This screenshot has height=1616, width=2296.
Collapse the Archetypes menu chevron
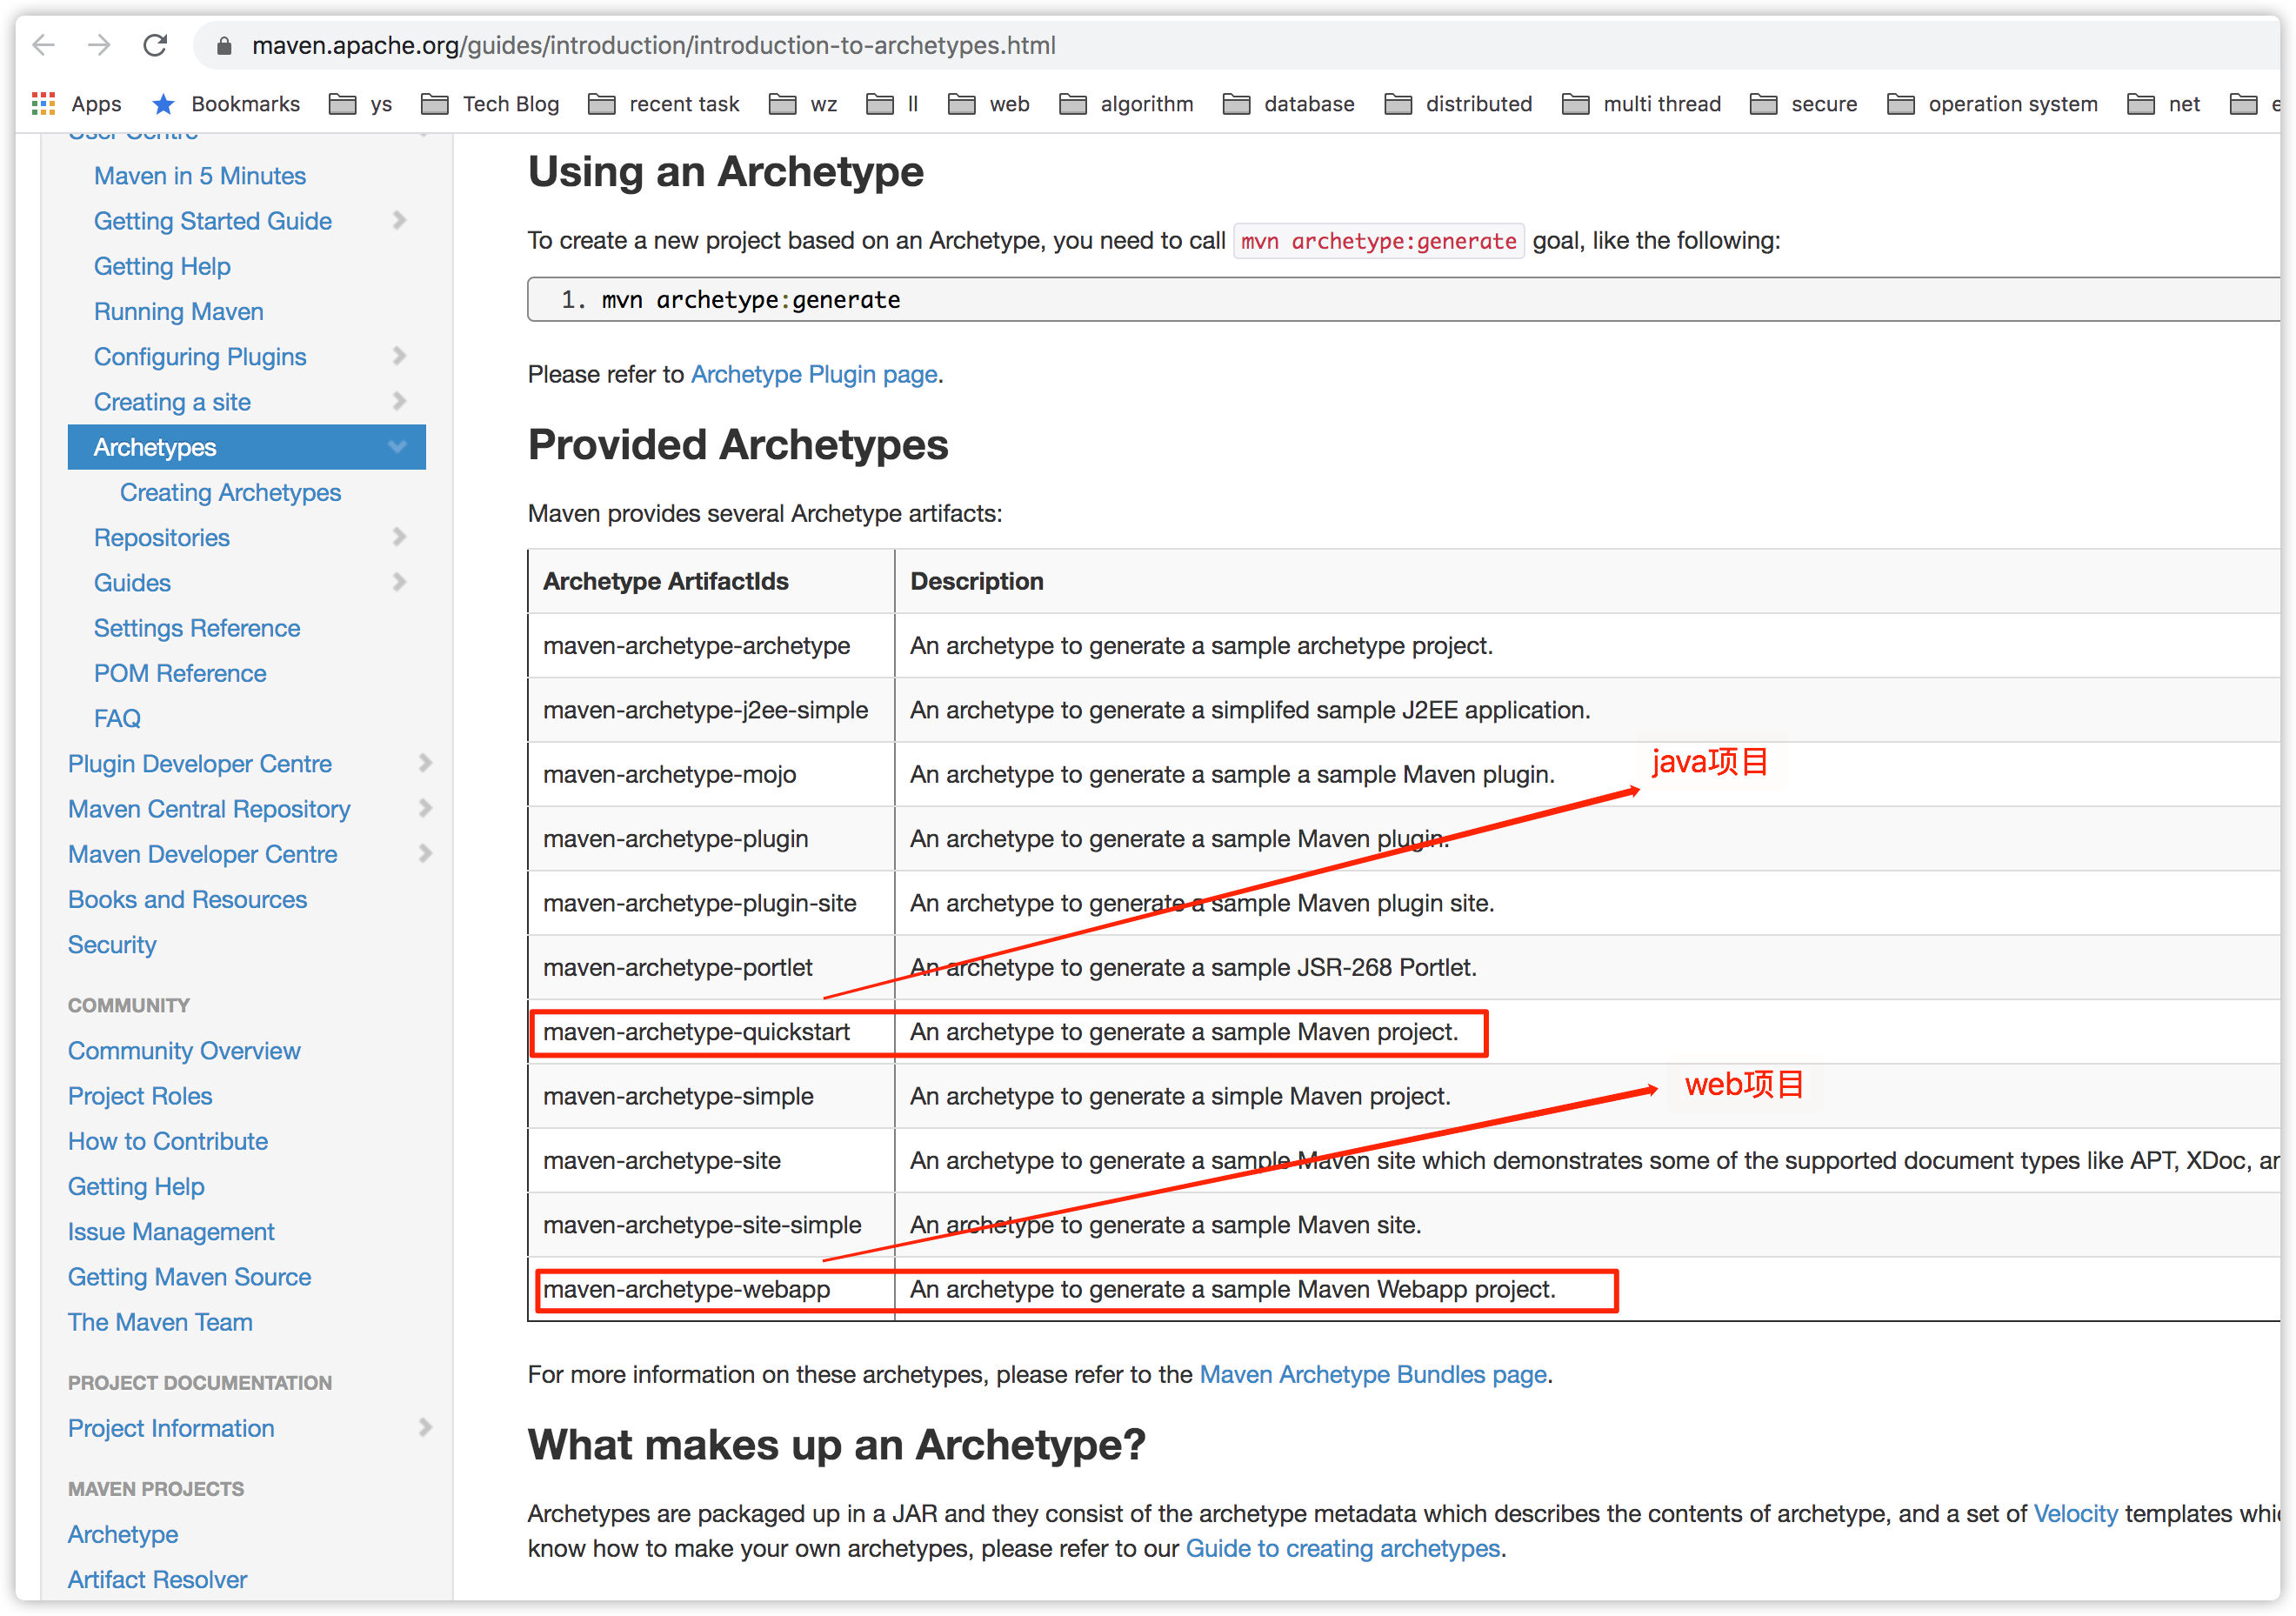click(397, 447)
